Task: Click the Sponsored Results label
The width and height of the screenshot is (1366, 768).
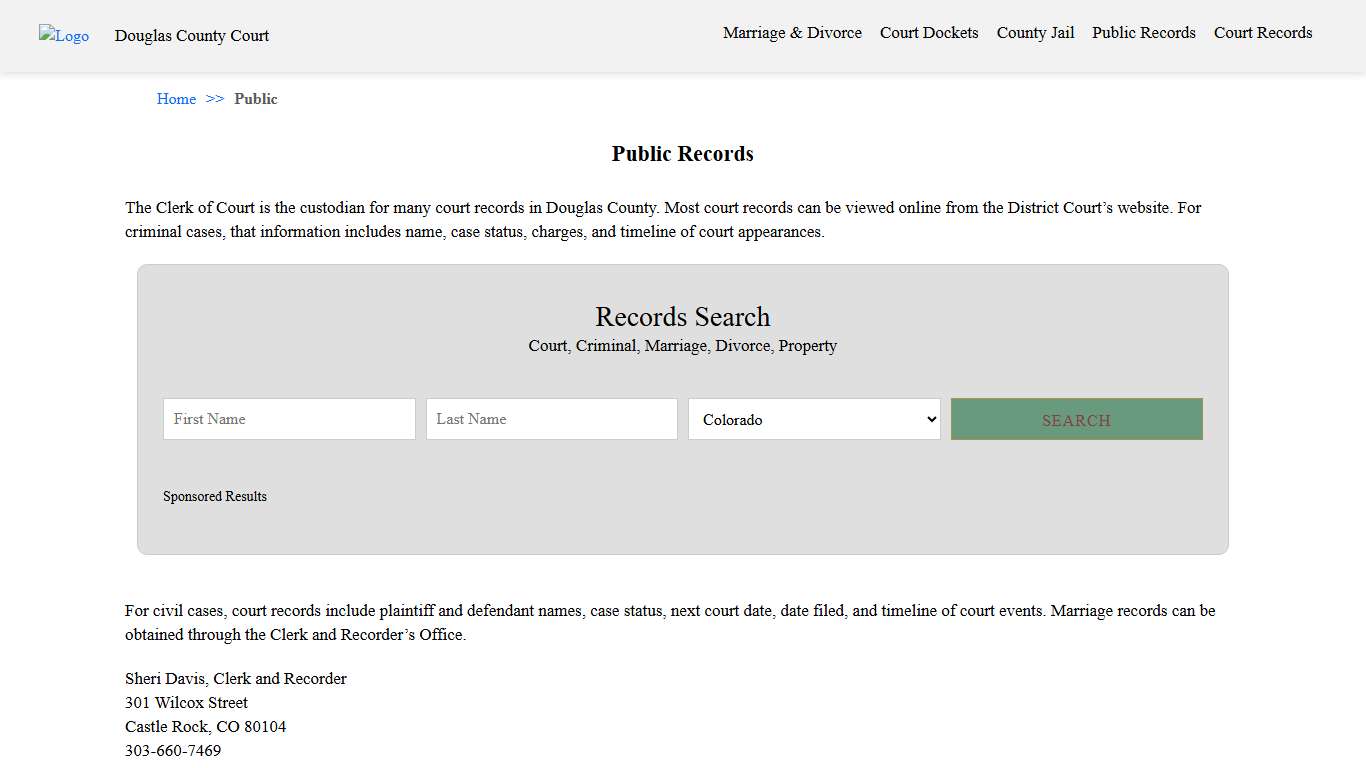Action: click(x=215, y=496)
